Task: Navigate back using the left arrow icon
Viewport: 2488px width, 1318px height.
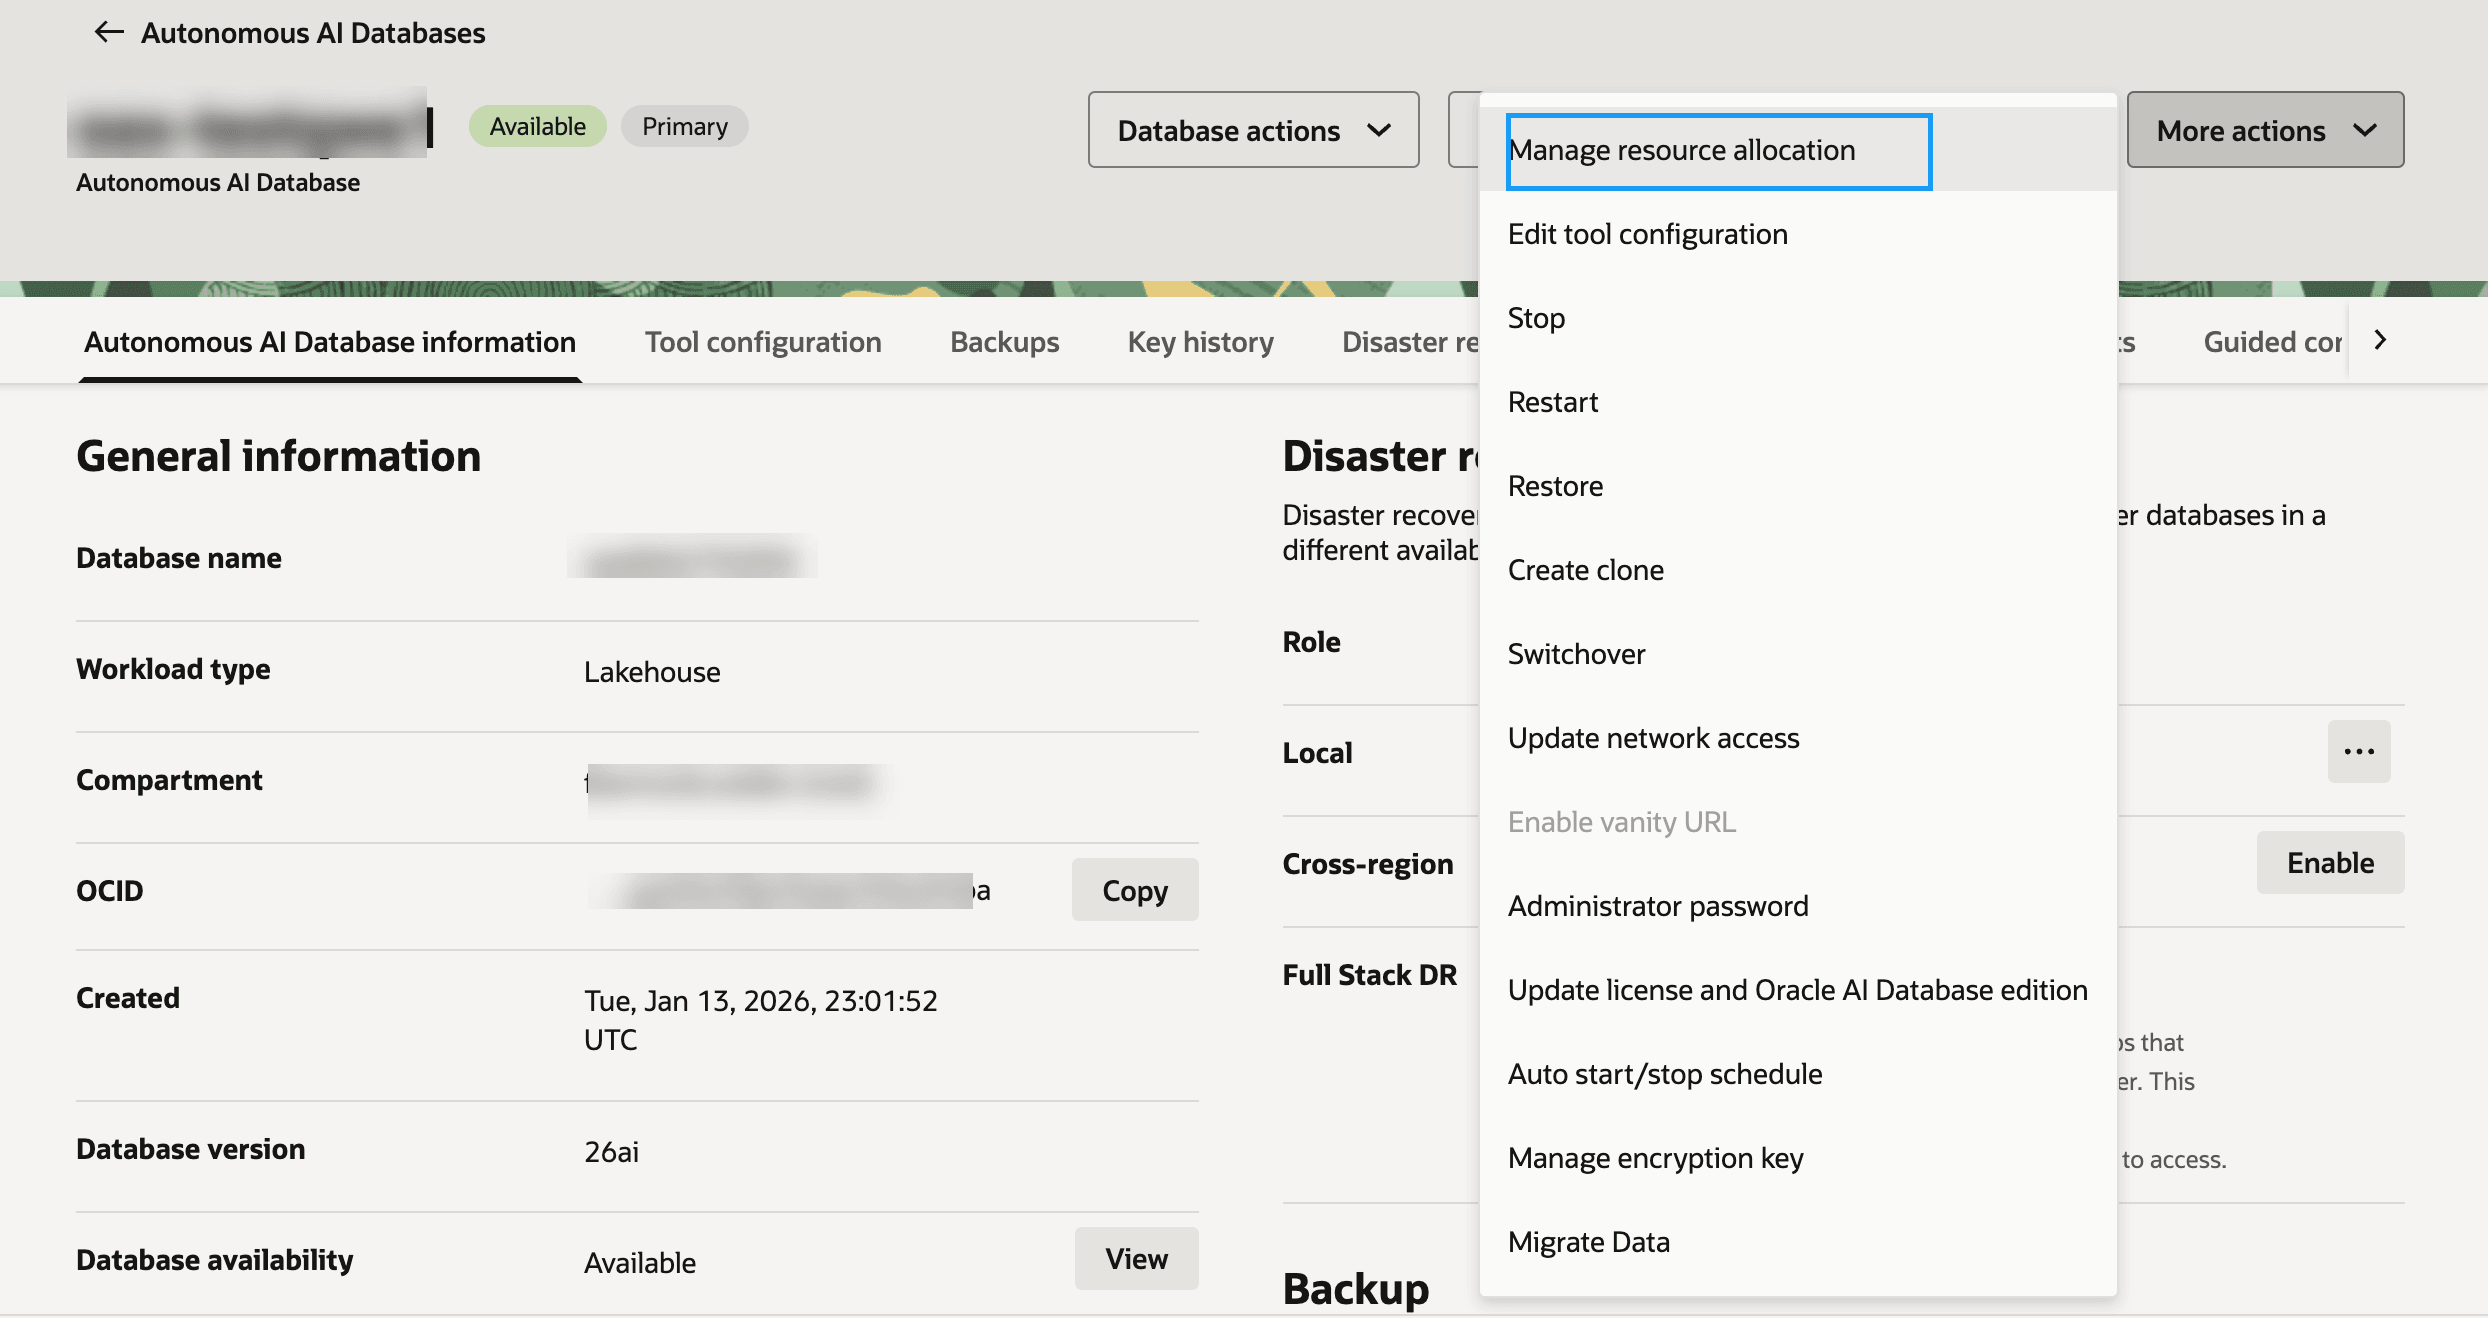Action: click(108, 31)
